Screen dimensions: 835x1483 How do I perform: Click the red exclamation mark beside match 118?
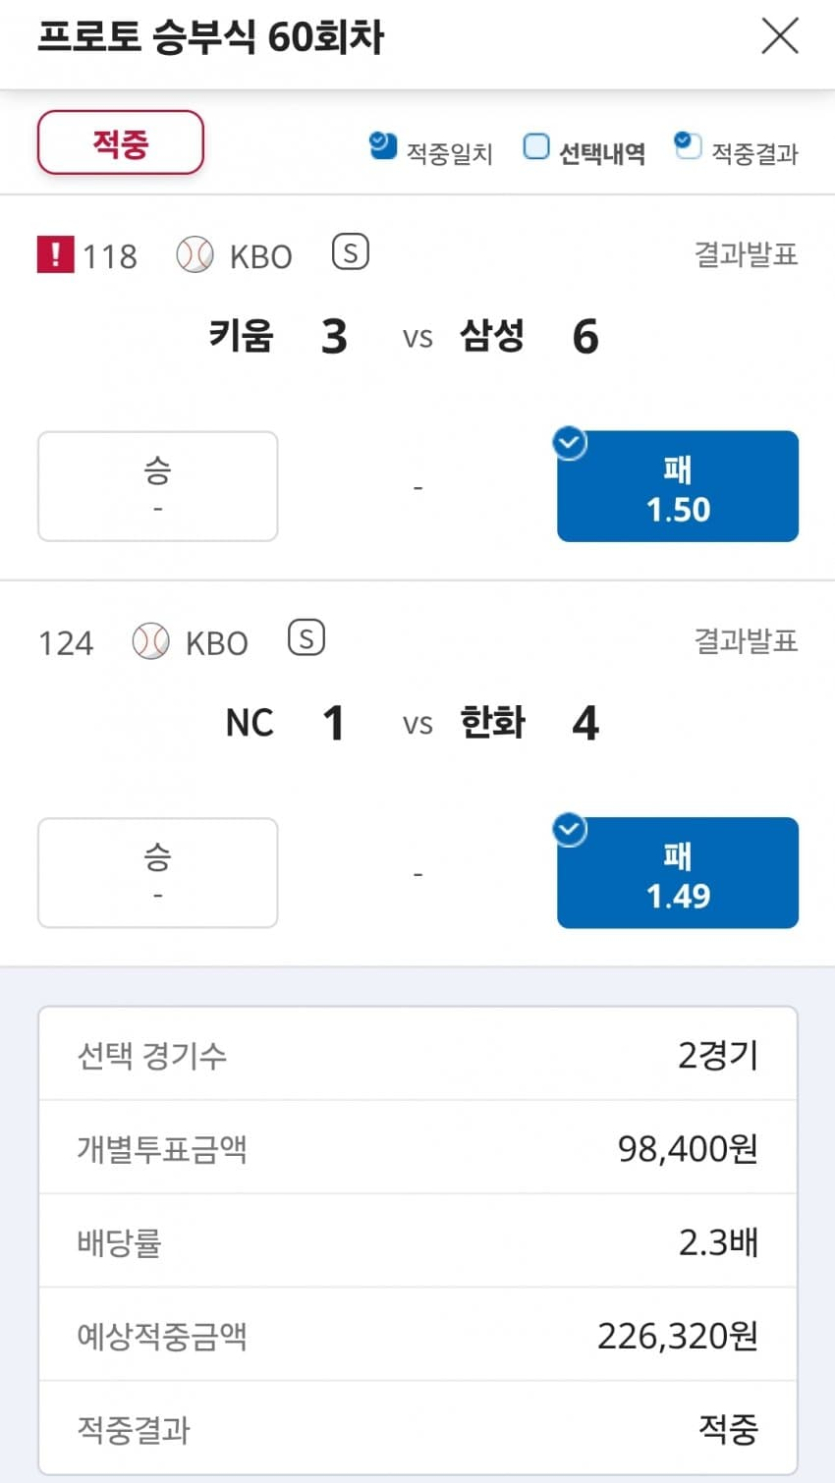pyautogui.click(x=57, y=255)
